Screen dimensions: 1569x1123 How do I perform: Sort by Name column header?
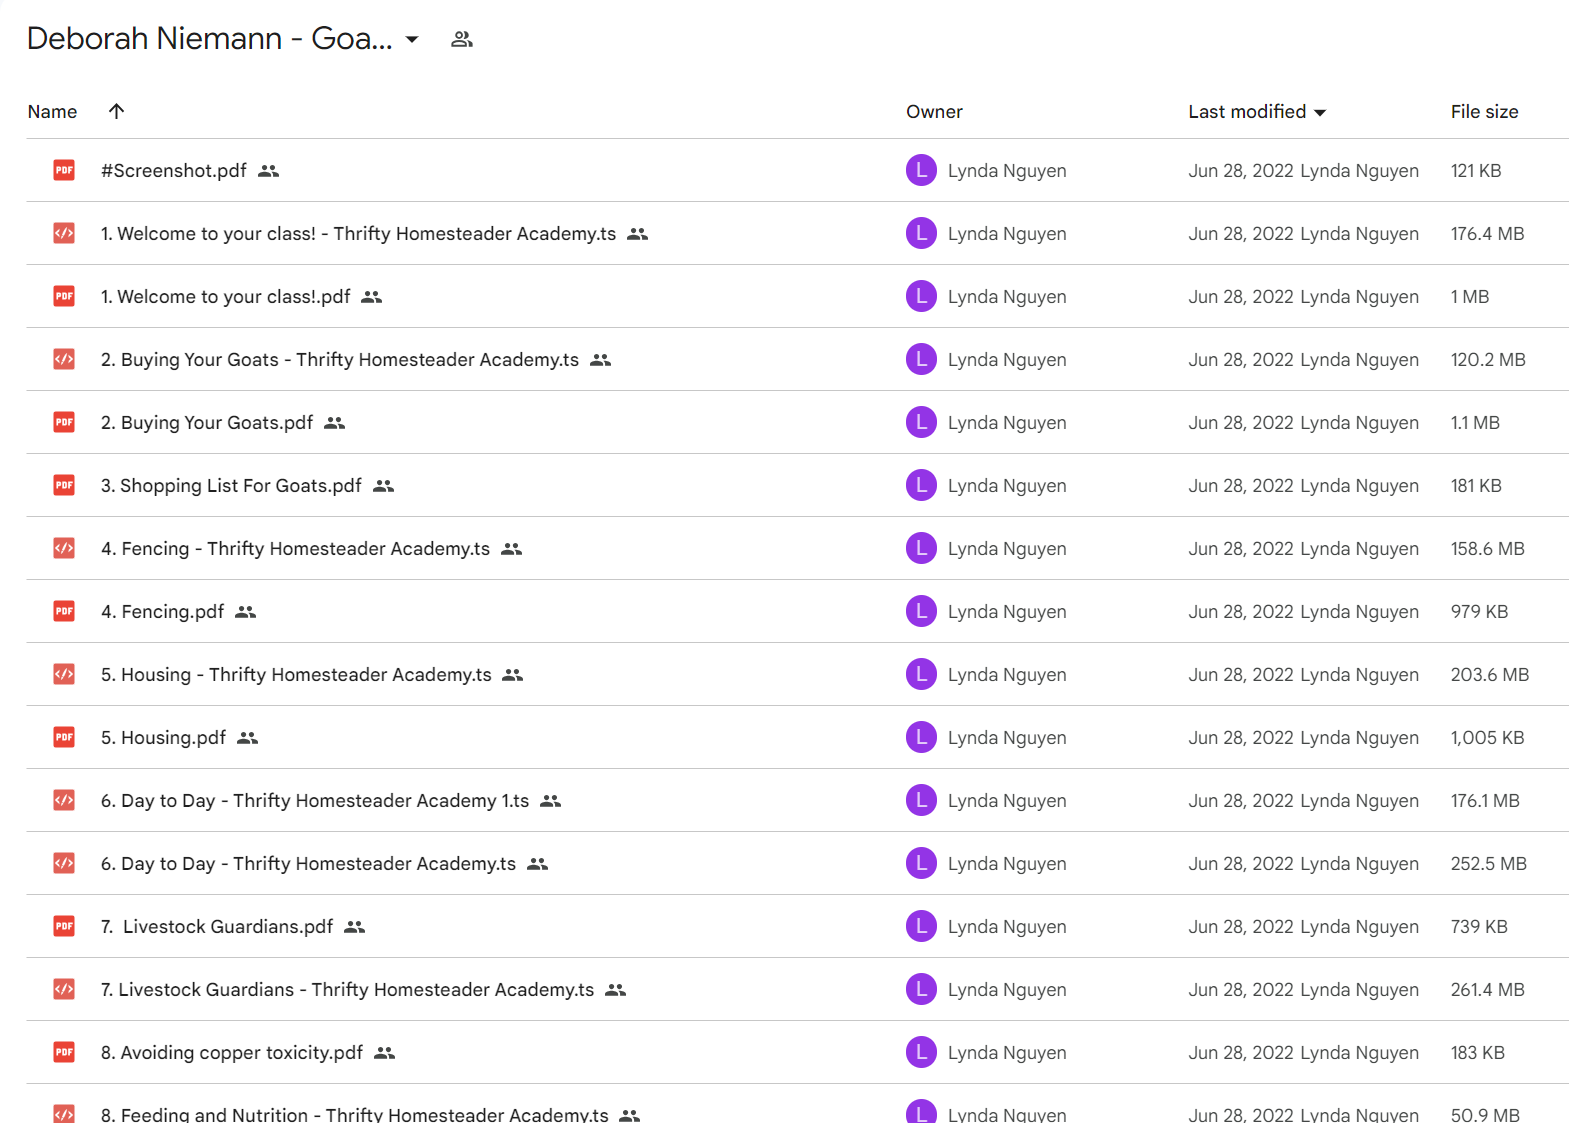point(52,112)
